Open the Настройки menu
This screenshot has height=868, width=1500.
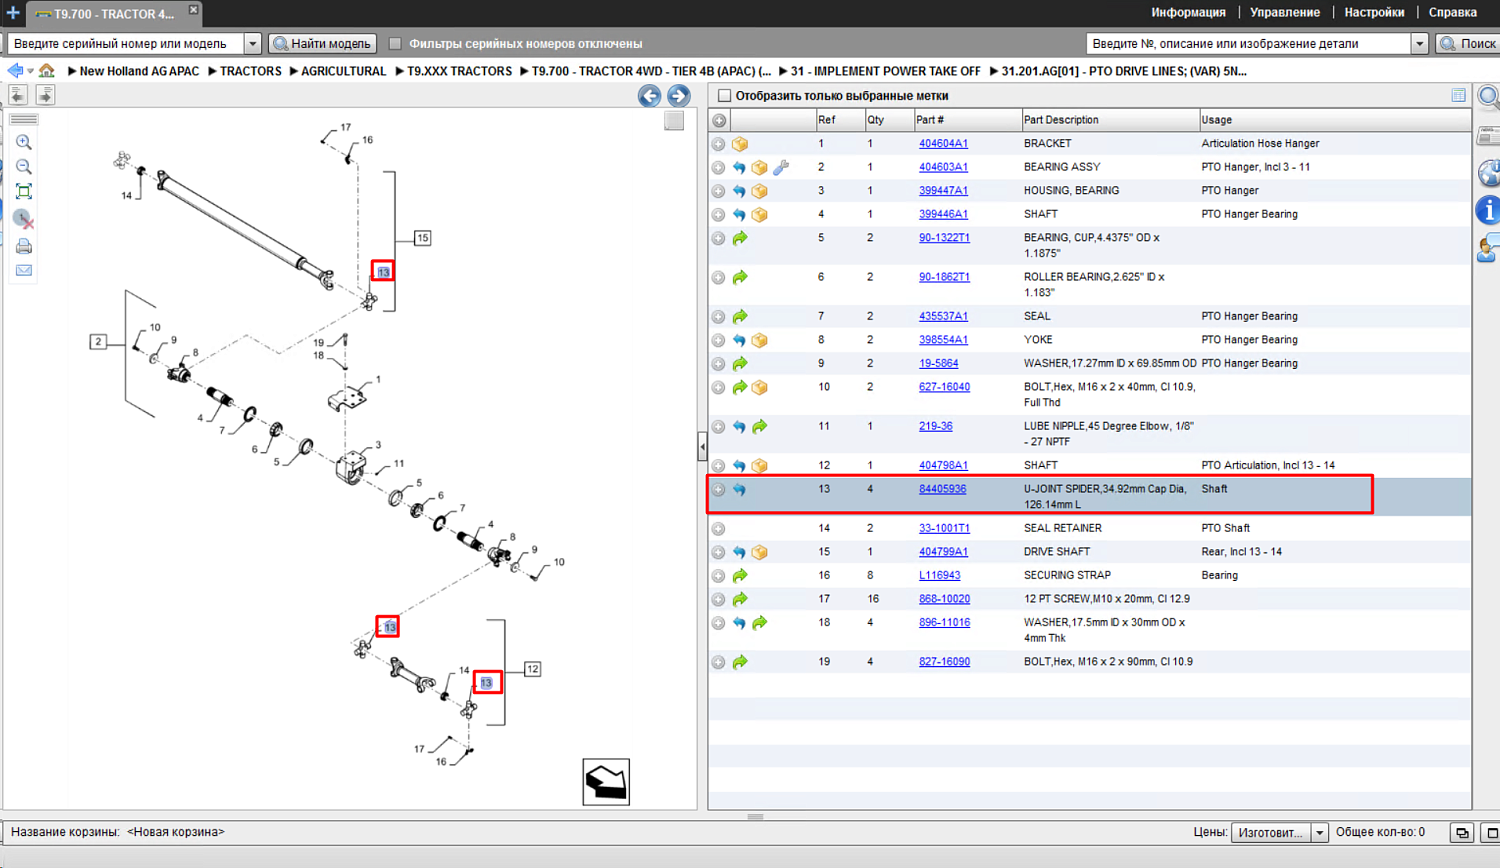point(1374,13)
